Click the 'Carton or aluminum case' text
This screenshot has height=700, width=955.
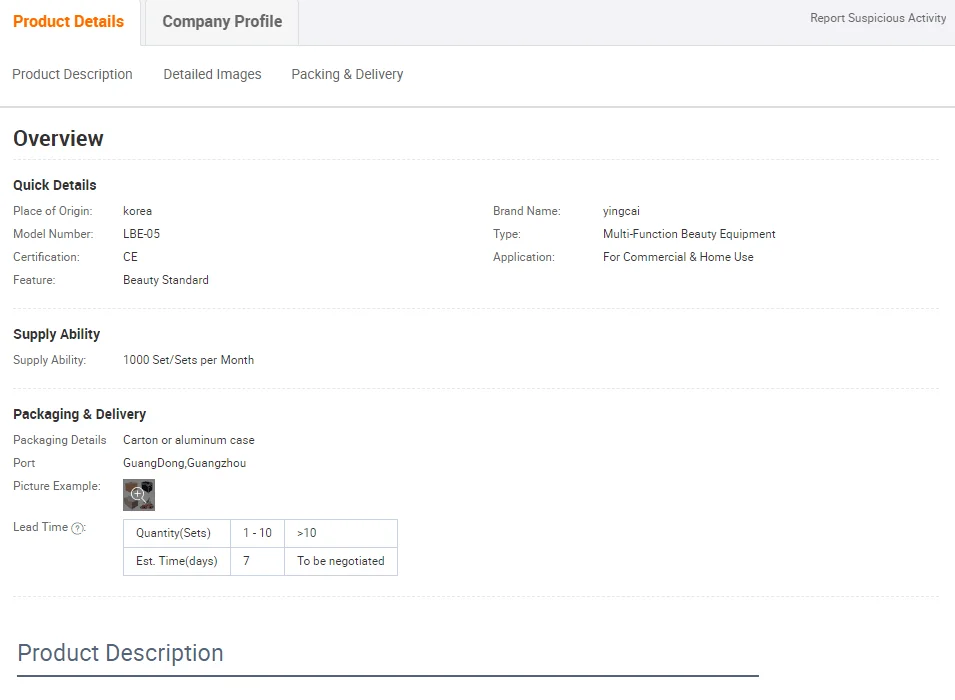pyautogui.click(x=189, y=440)
